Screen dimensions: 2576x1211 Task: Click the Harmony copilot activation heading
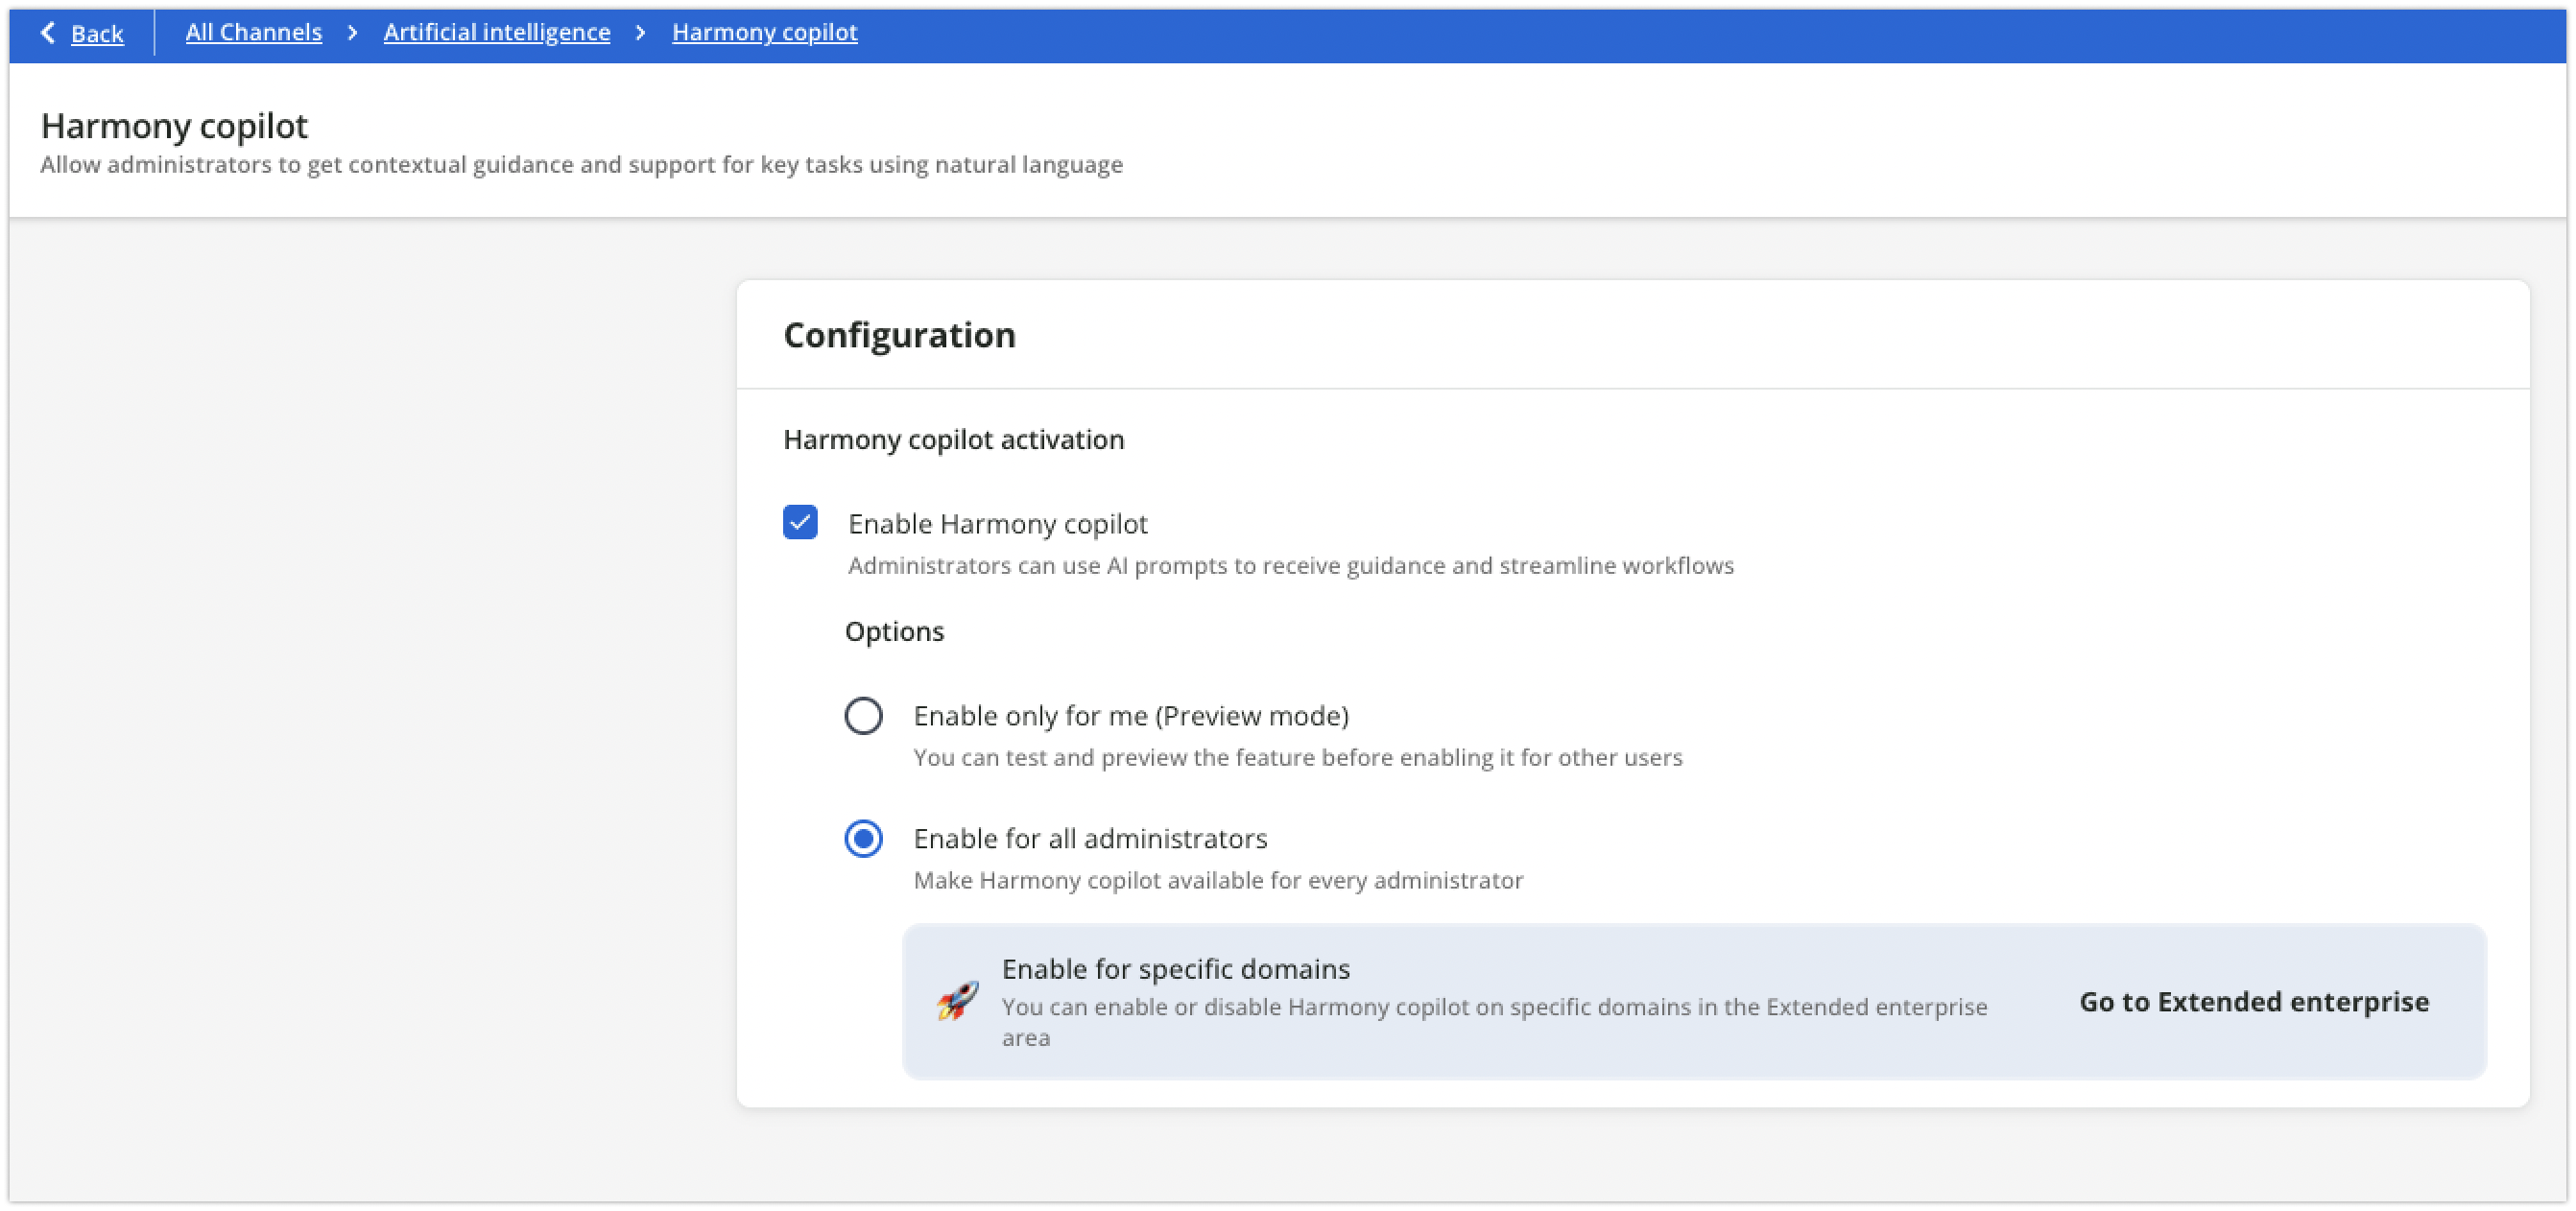[x=953, y=440]
